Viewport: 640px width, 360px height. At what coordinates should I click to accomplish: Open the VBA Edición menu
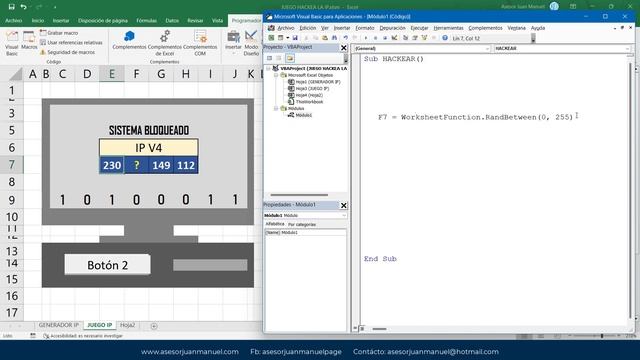[x=308, y=28]
